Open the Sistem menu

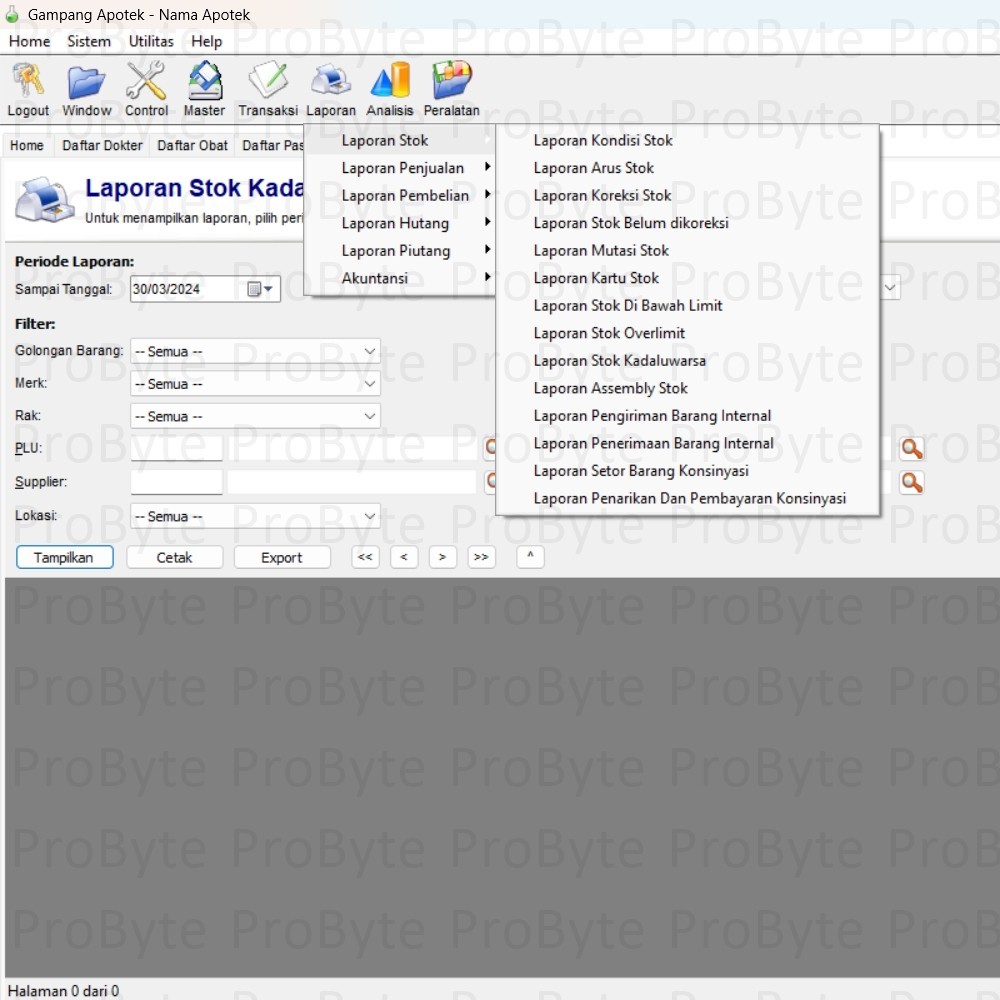[89, 41]
